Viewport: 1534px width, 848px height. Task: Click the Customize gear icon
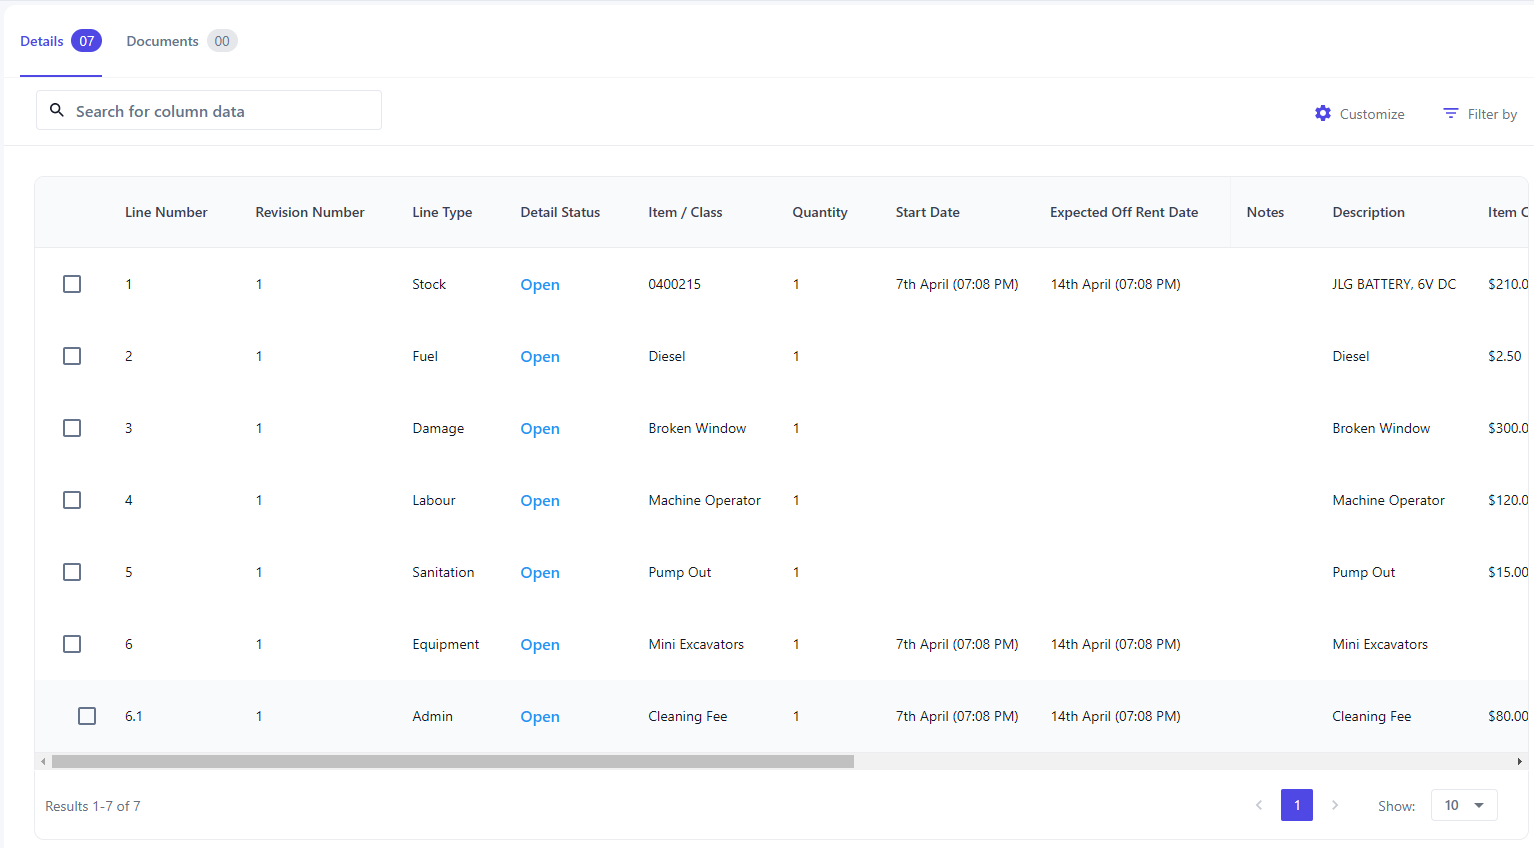1323,114
